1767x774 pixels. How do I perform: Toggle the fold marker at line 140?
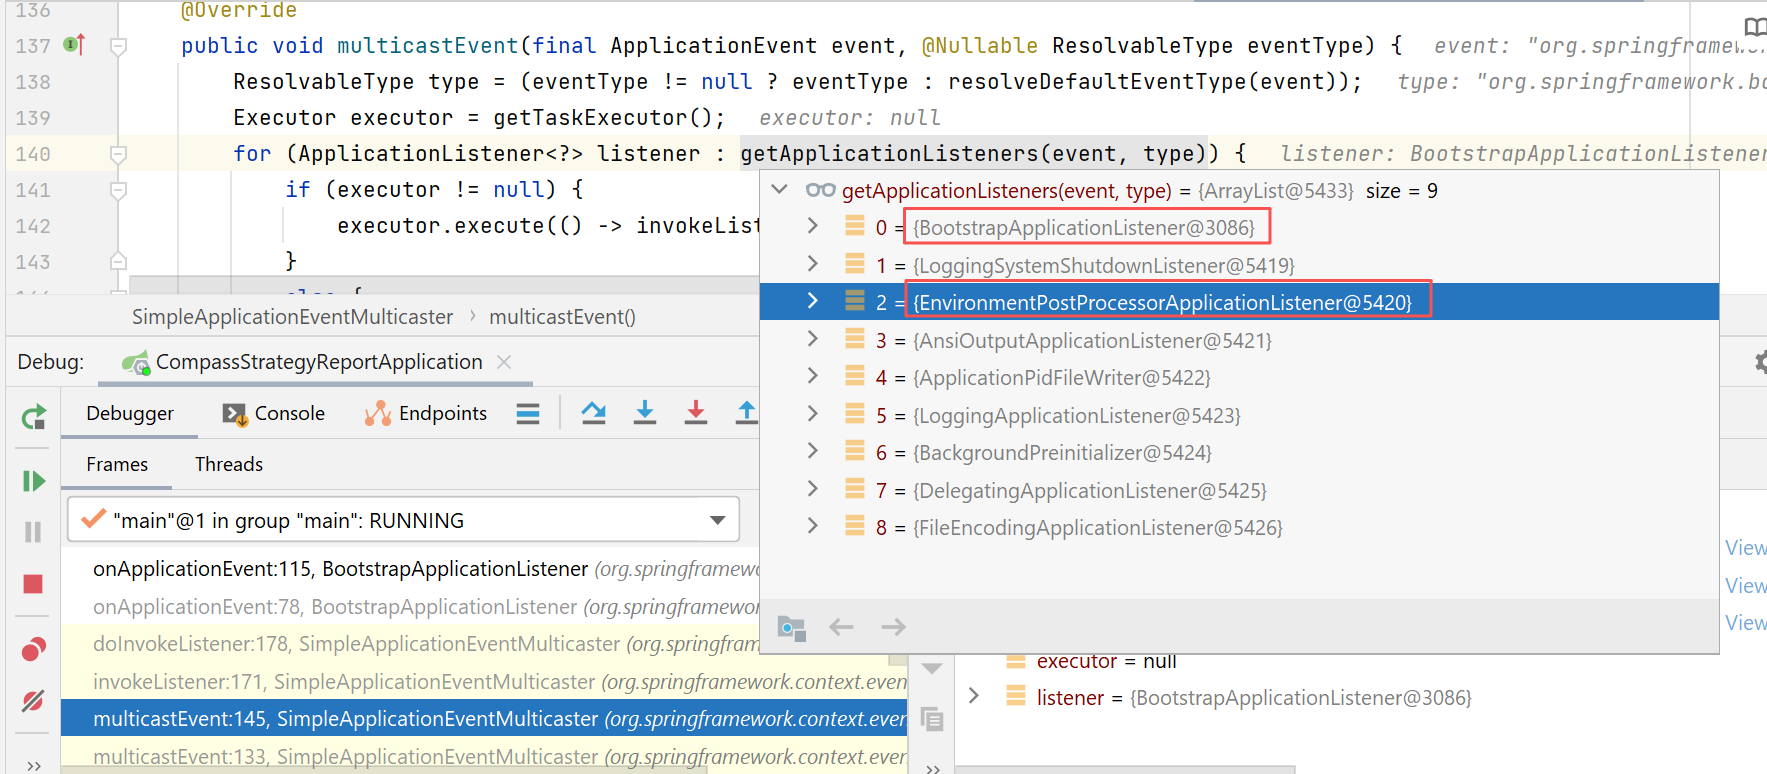click(118, 154)
